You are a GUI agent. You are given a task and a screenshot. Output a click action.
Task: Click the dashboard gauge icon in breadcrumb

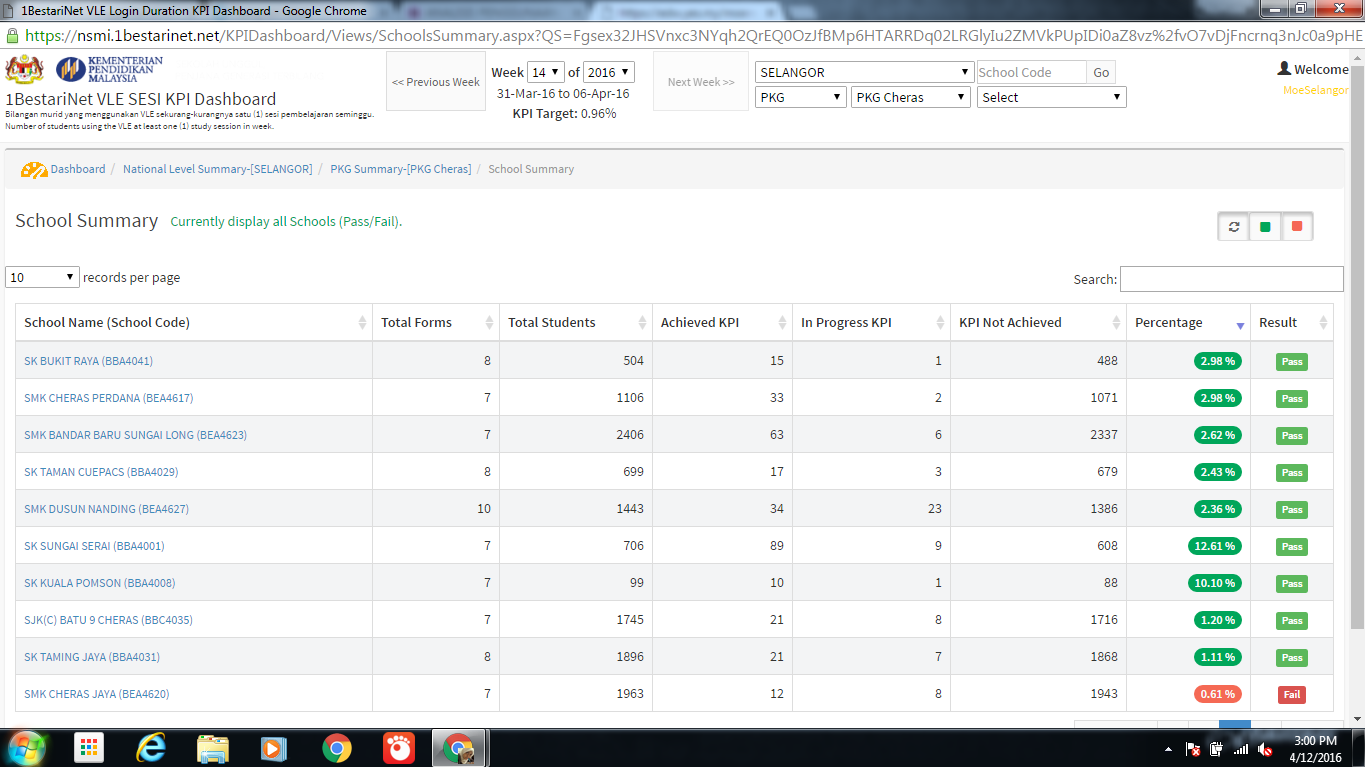click(34, 170)
